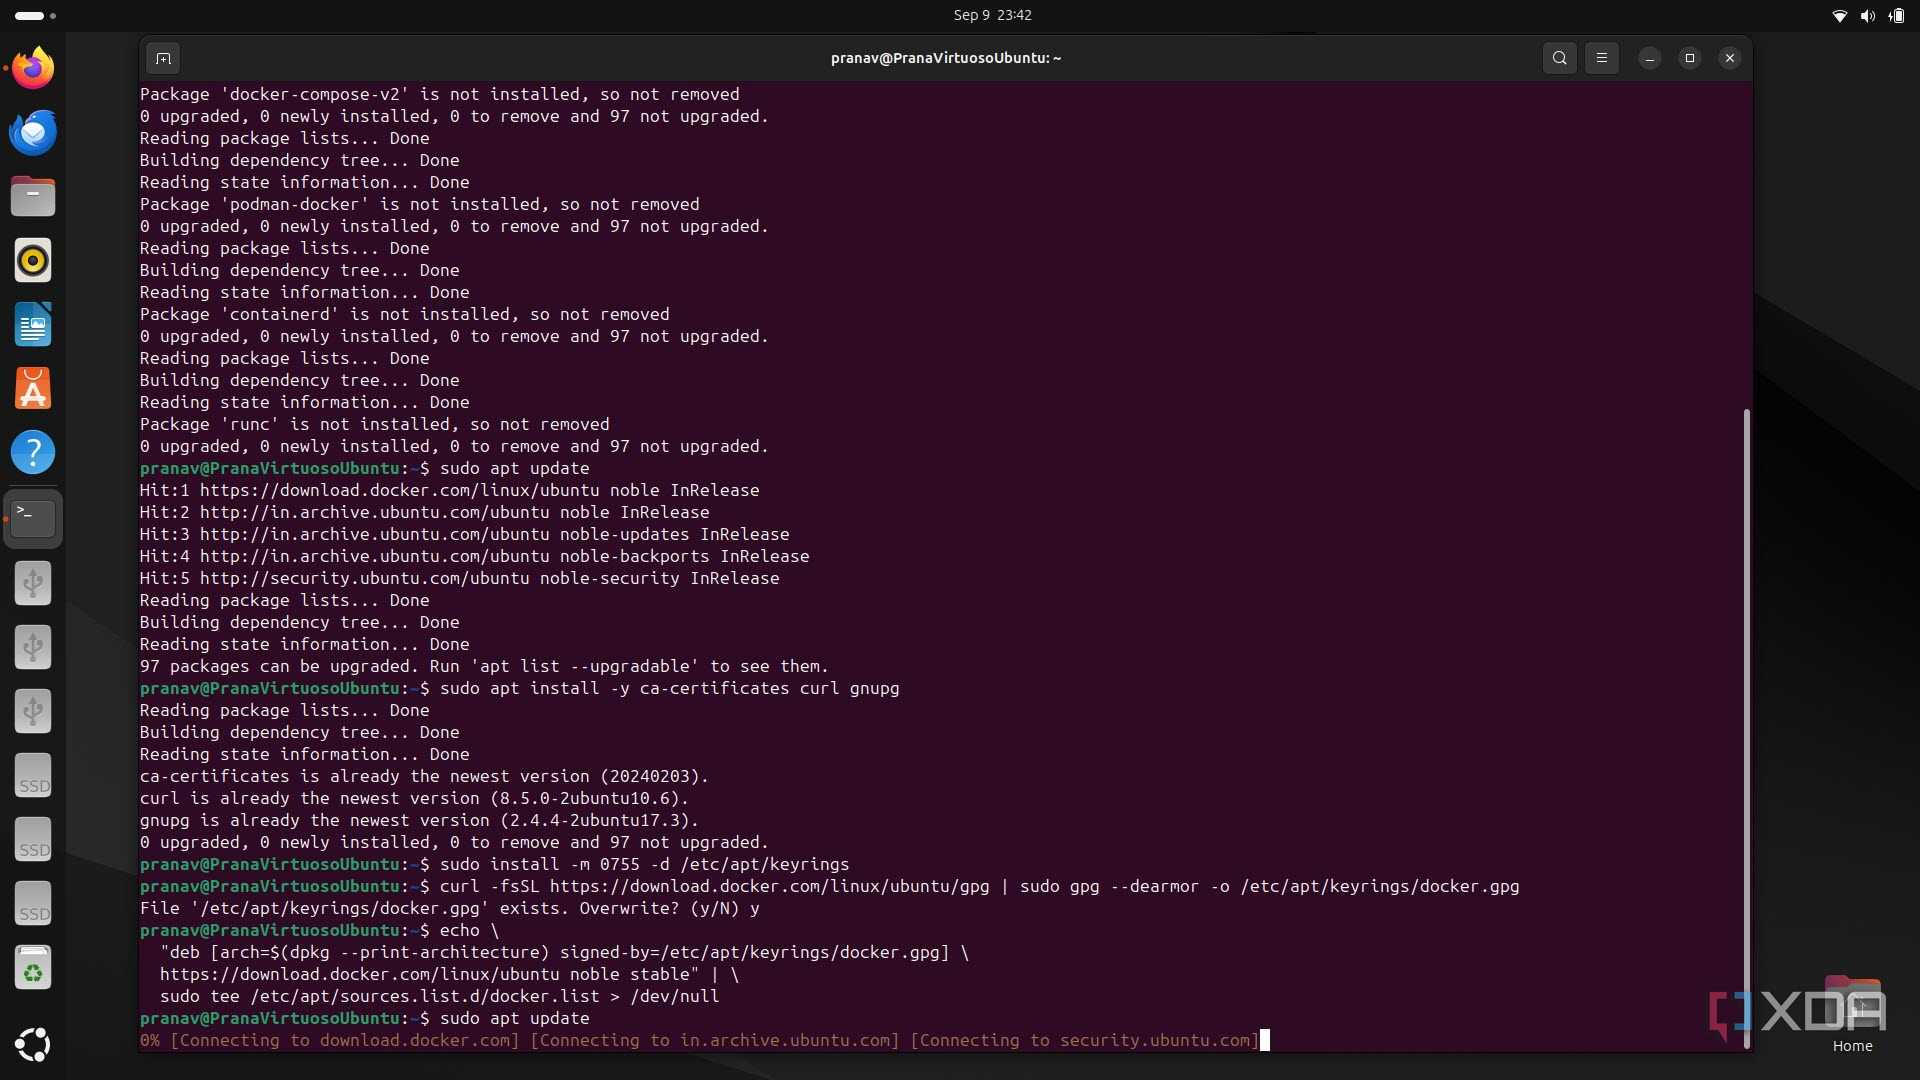
Task: Click 'sudo tee /etc/apt/sources.list.d/docker.list' line
Action: 439,996
